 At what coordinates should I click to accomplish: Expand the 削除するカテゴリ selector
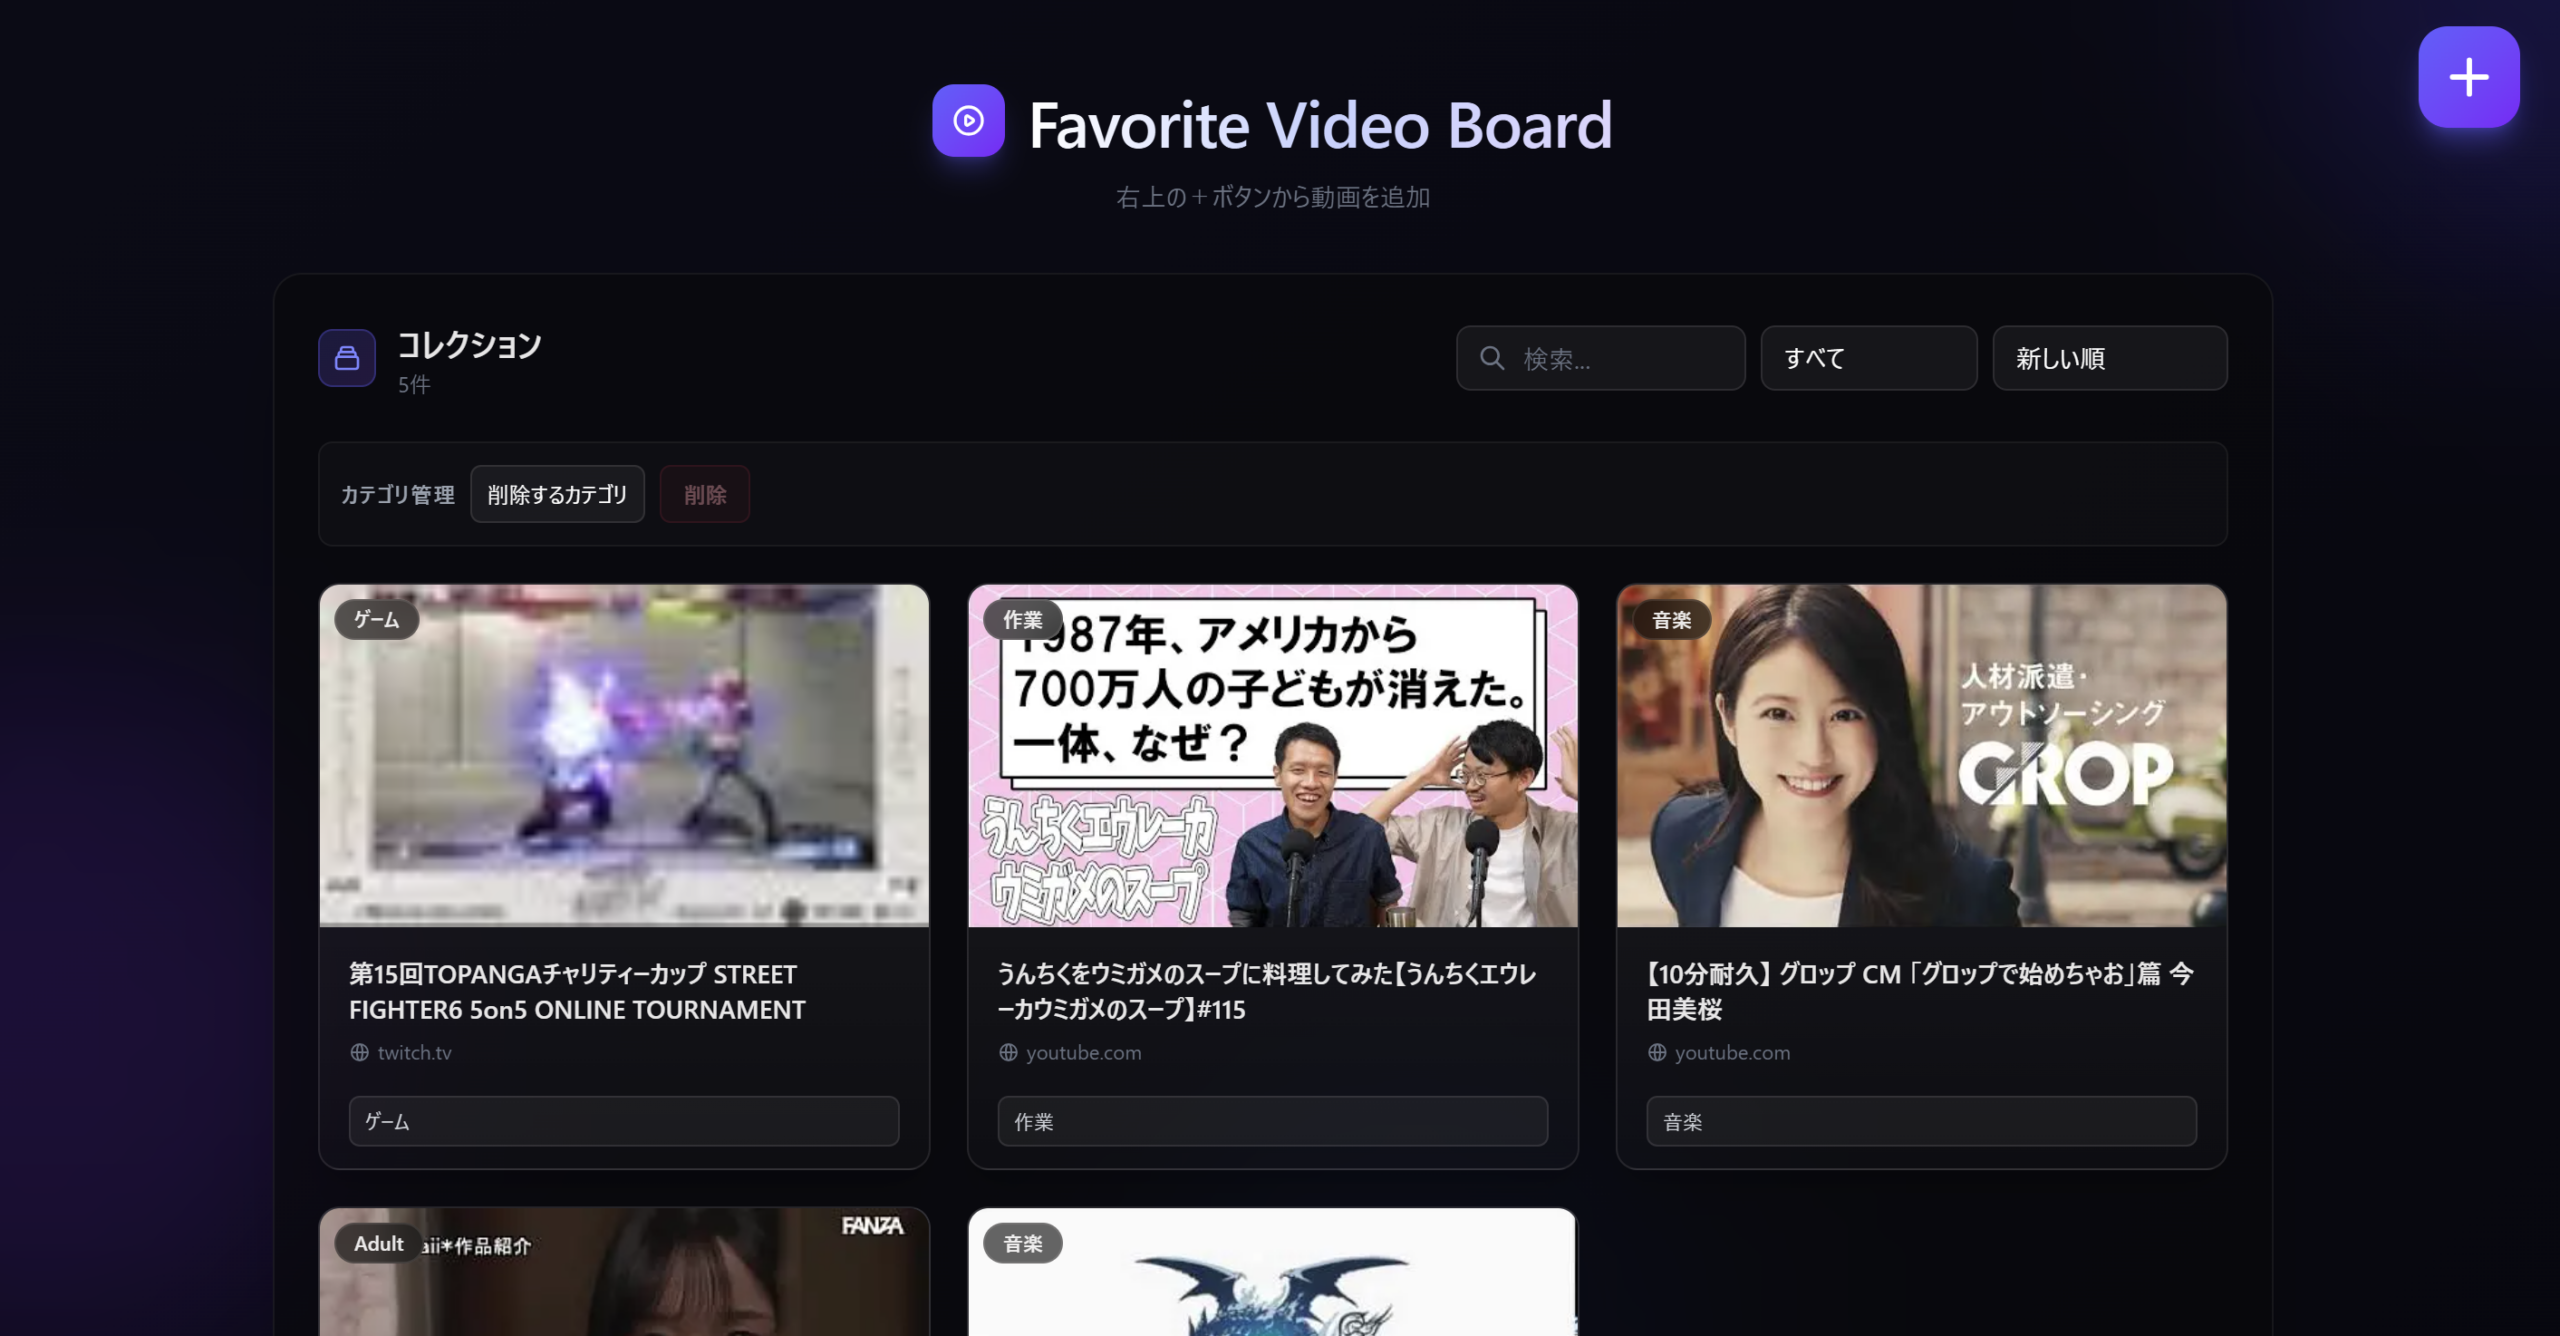point(557,494)
